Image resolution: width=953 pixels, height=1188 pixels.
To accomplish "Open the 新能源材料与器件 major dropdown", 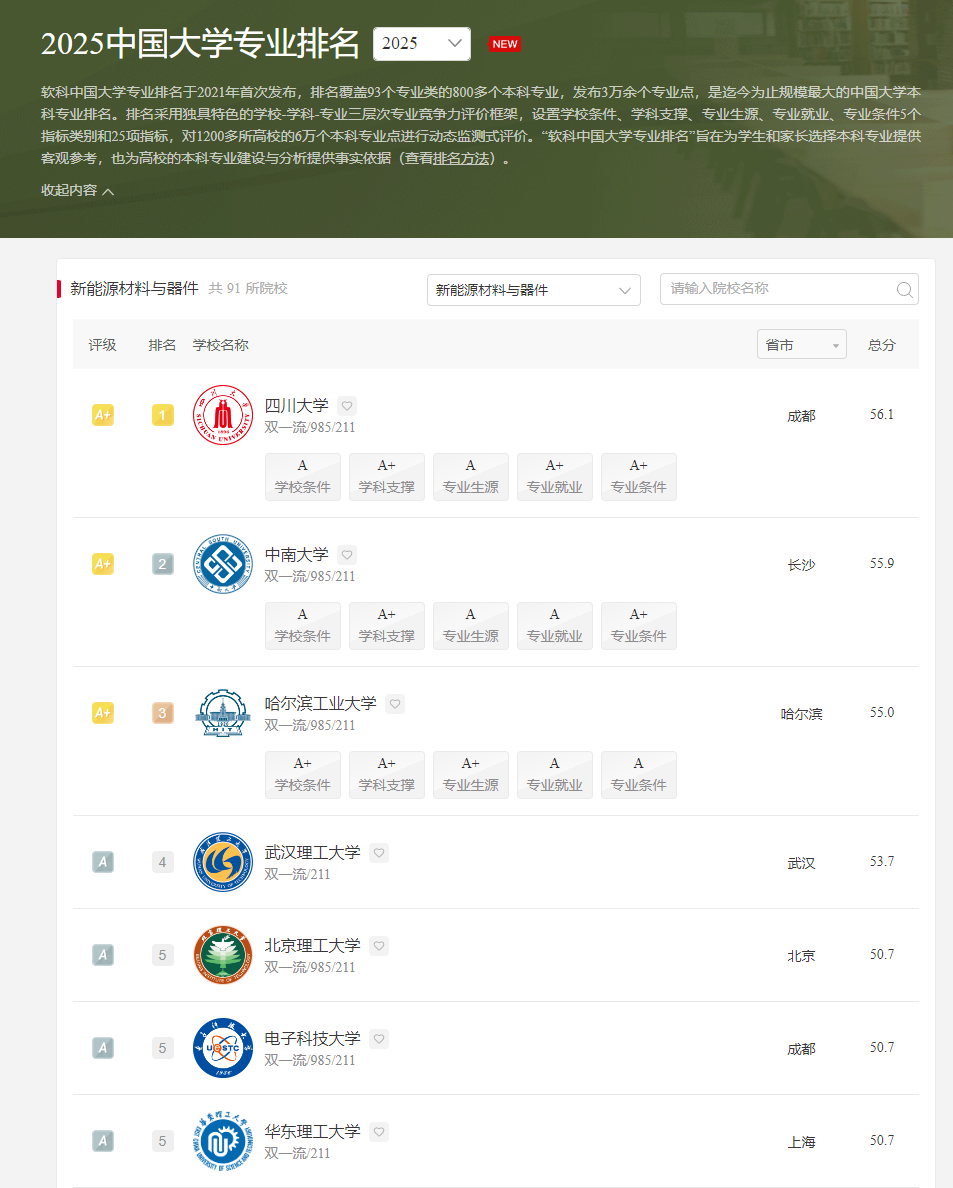I will click(534, 290).
